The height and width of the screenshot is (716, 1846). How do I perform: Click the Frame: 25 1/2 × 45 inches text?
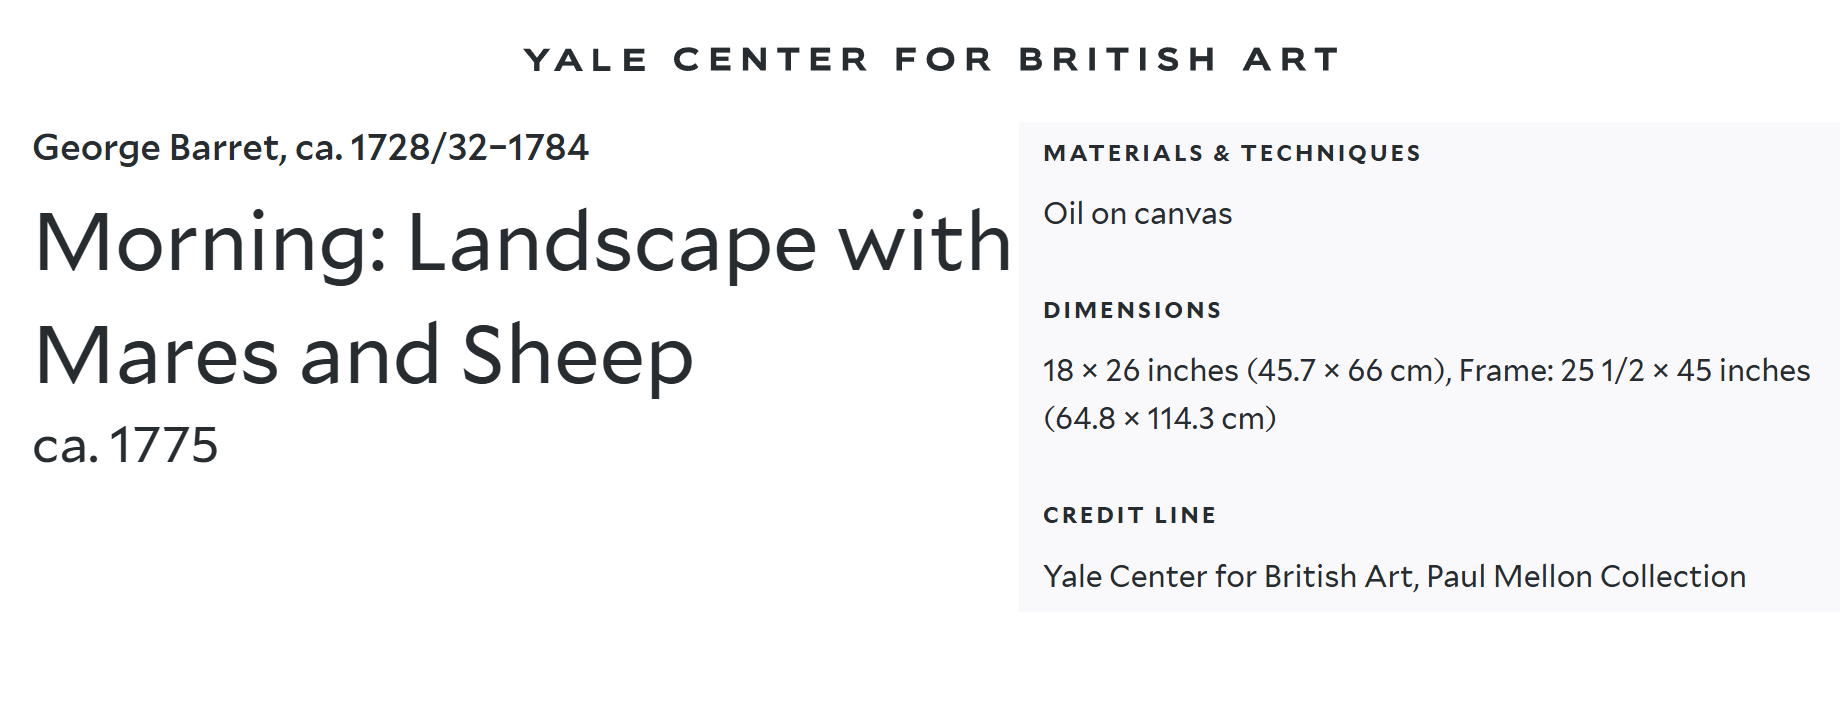[x=1634, y=371]
